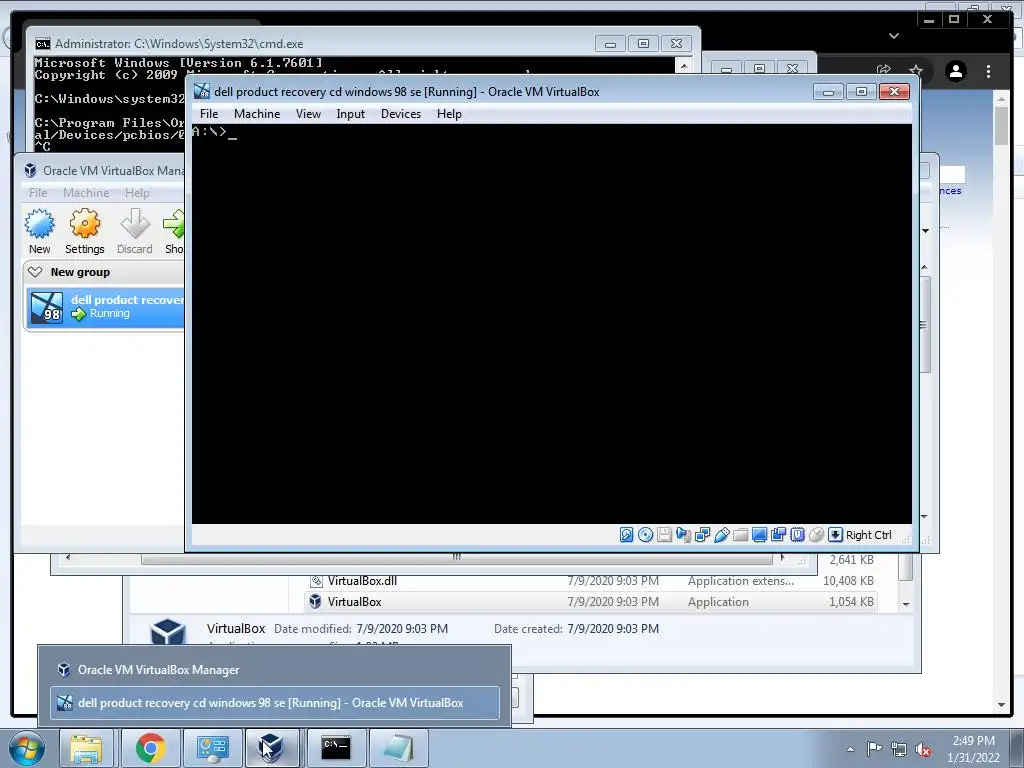Click Oracle VM VirtualBox Manager taskbar preview
1024x768 pixels.
coord(274,669)
